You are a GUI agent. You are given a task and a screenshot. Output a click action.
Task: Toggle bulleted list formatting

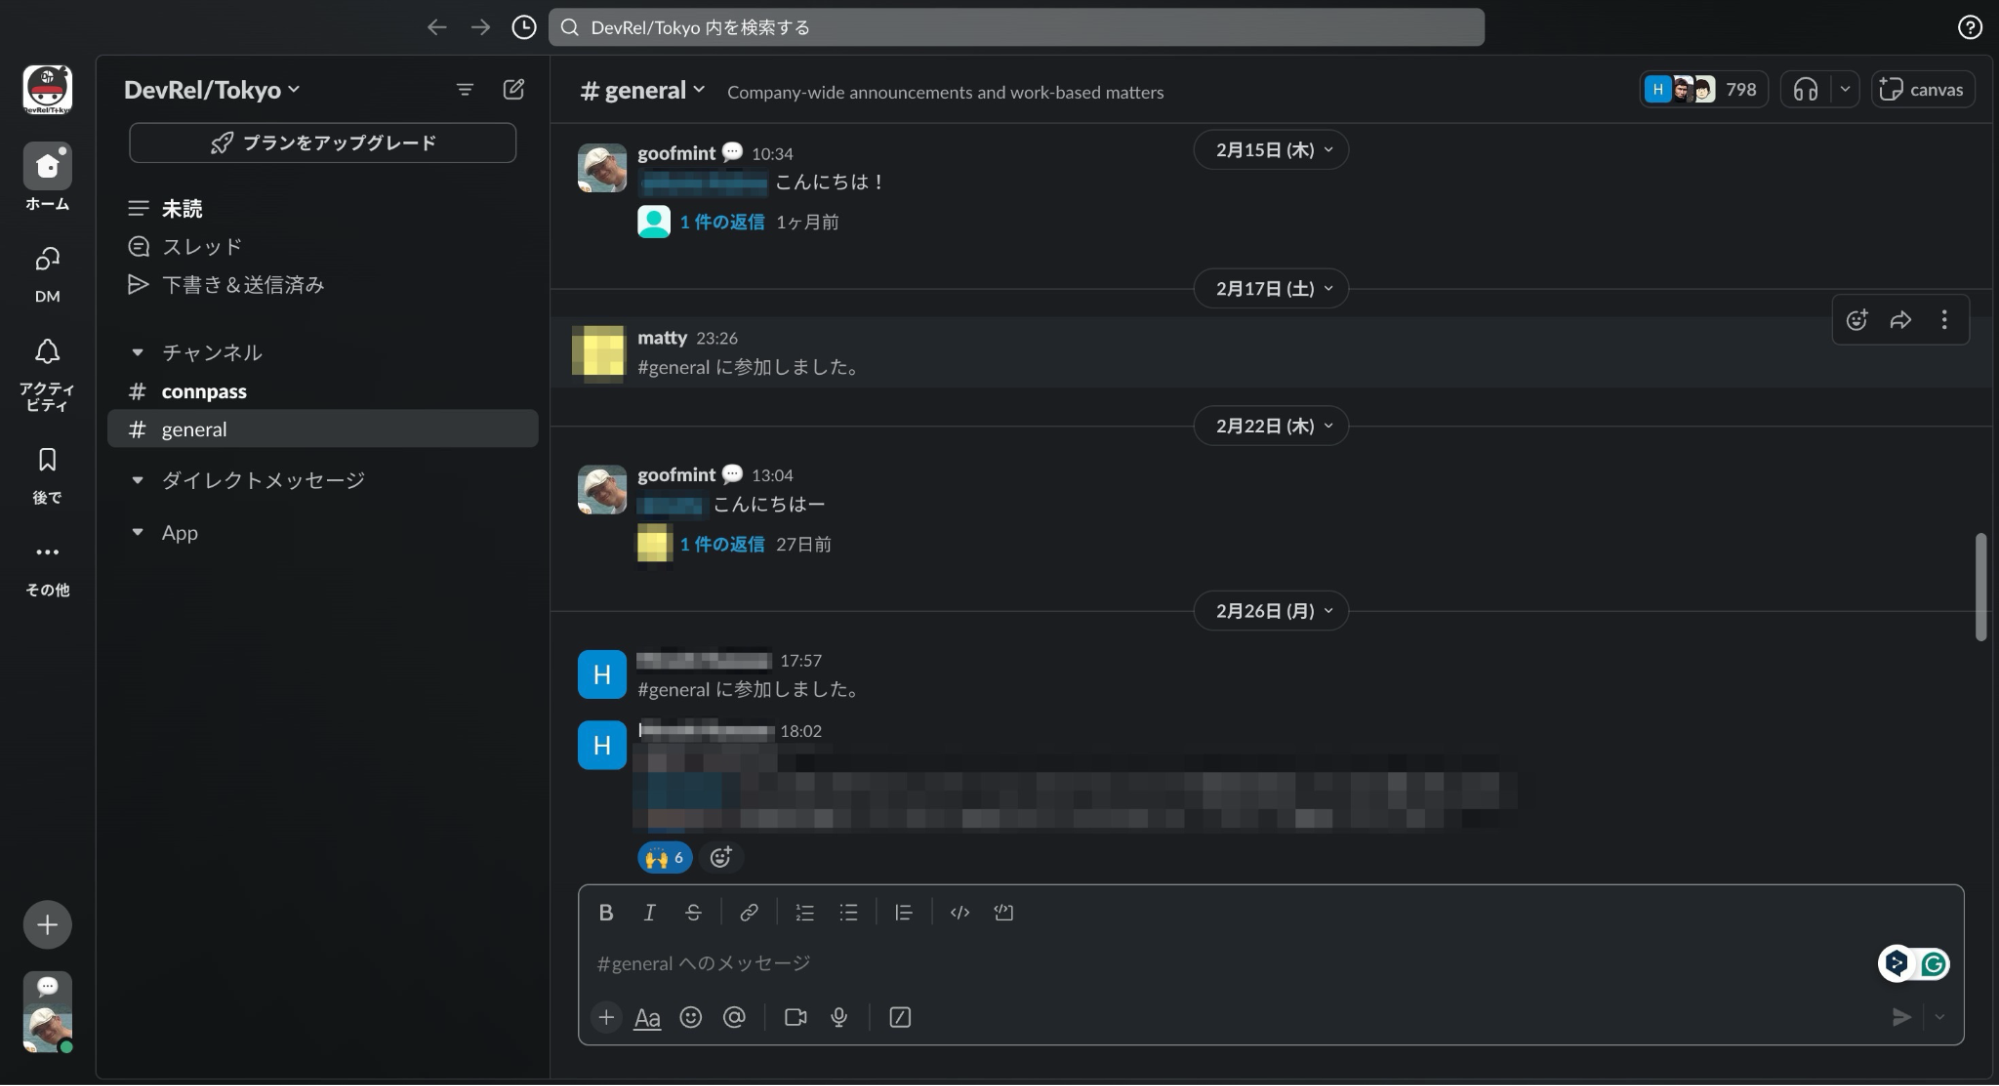coord(849,913)
